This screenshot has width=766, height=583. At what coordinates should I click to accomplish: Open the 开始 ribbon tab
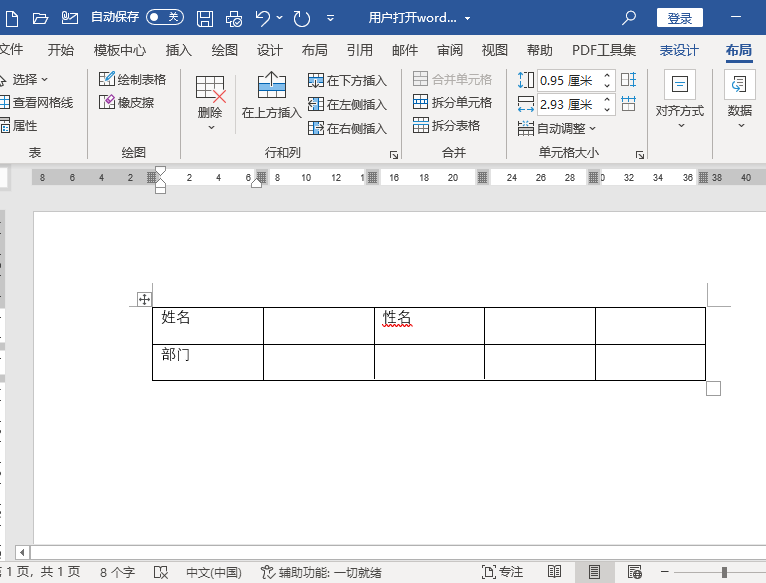click(x=61, y=50)
